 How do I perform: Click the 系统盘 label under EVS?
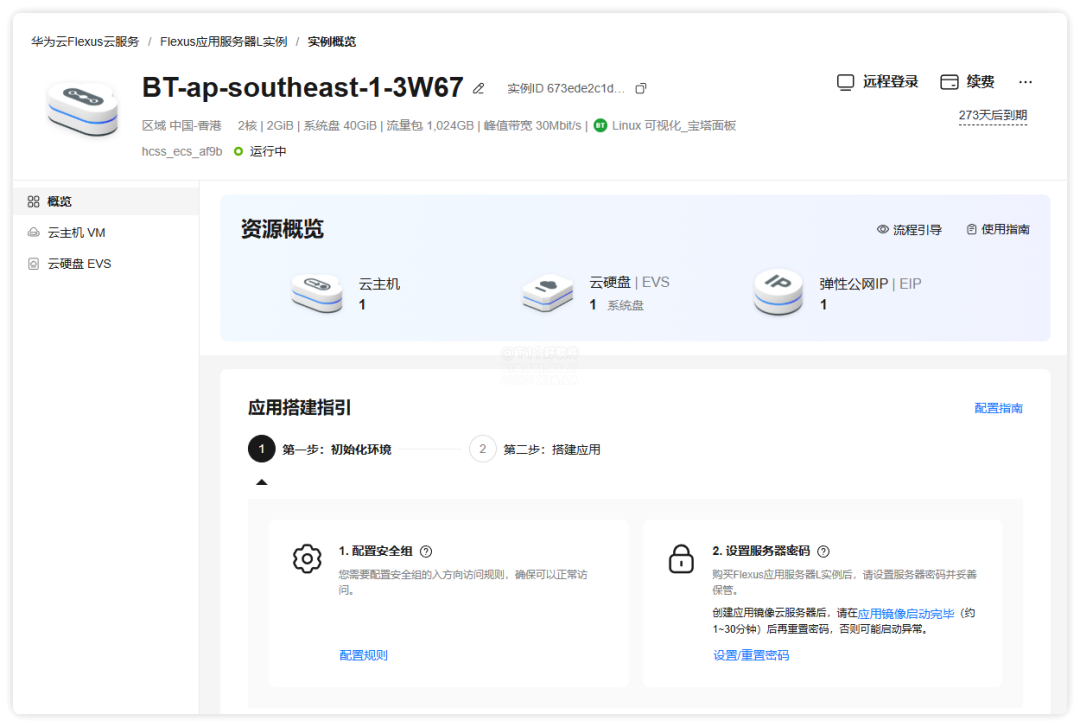625,305
